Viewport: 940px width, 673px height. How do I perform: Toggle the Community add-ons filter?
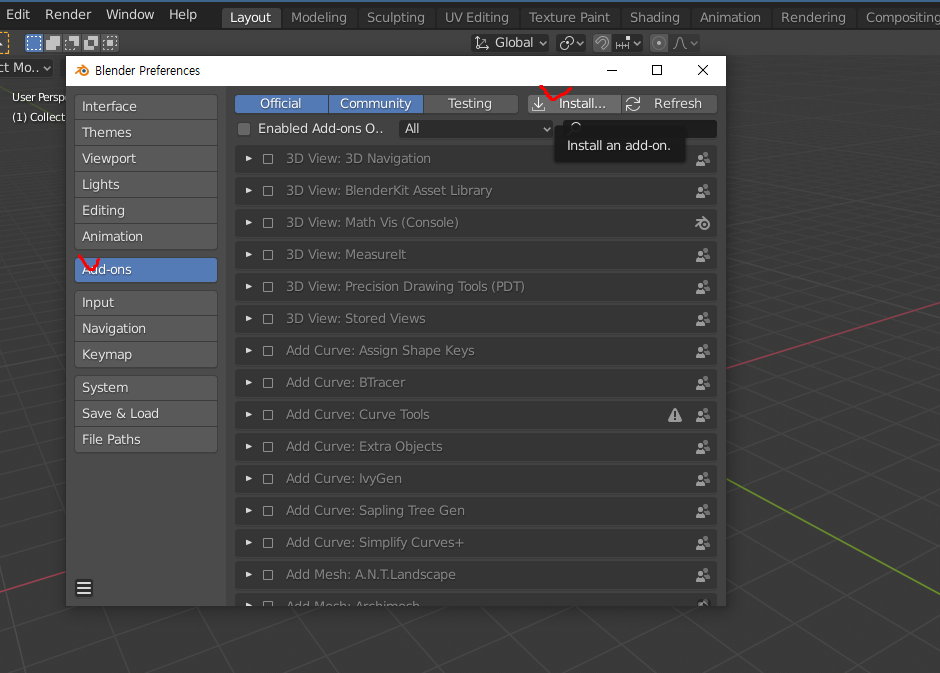[376, 104]
